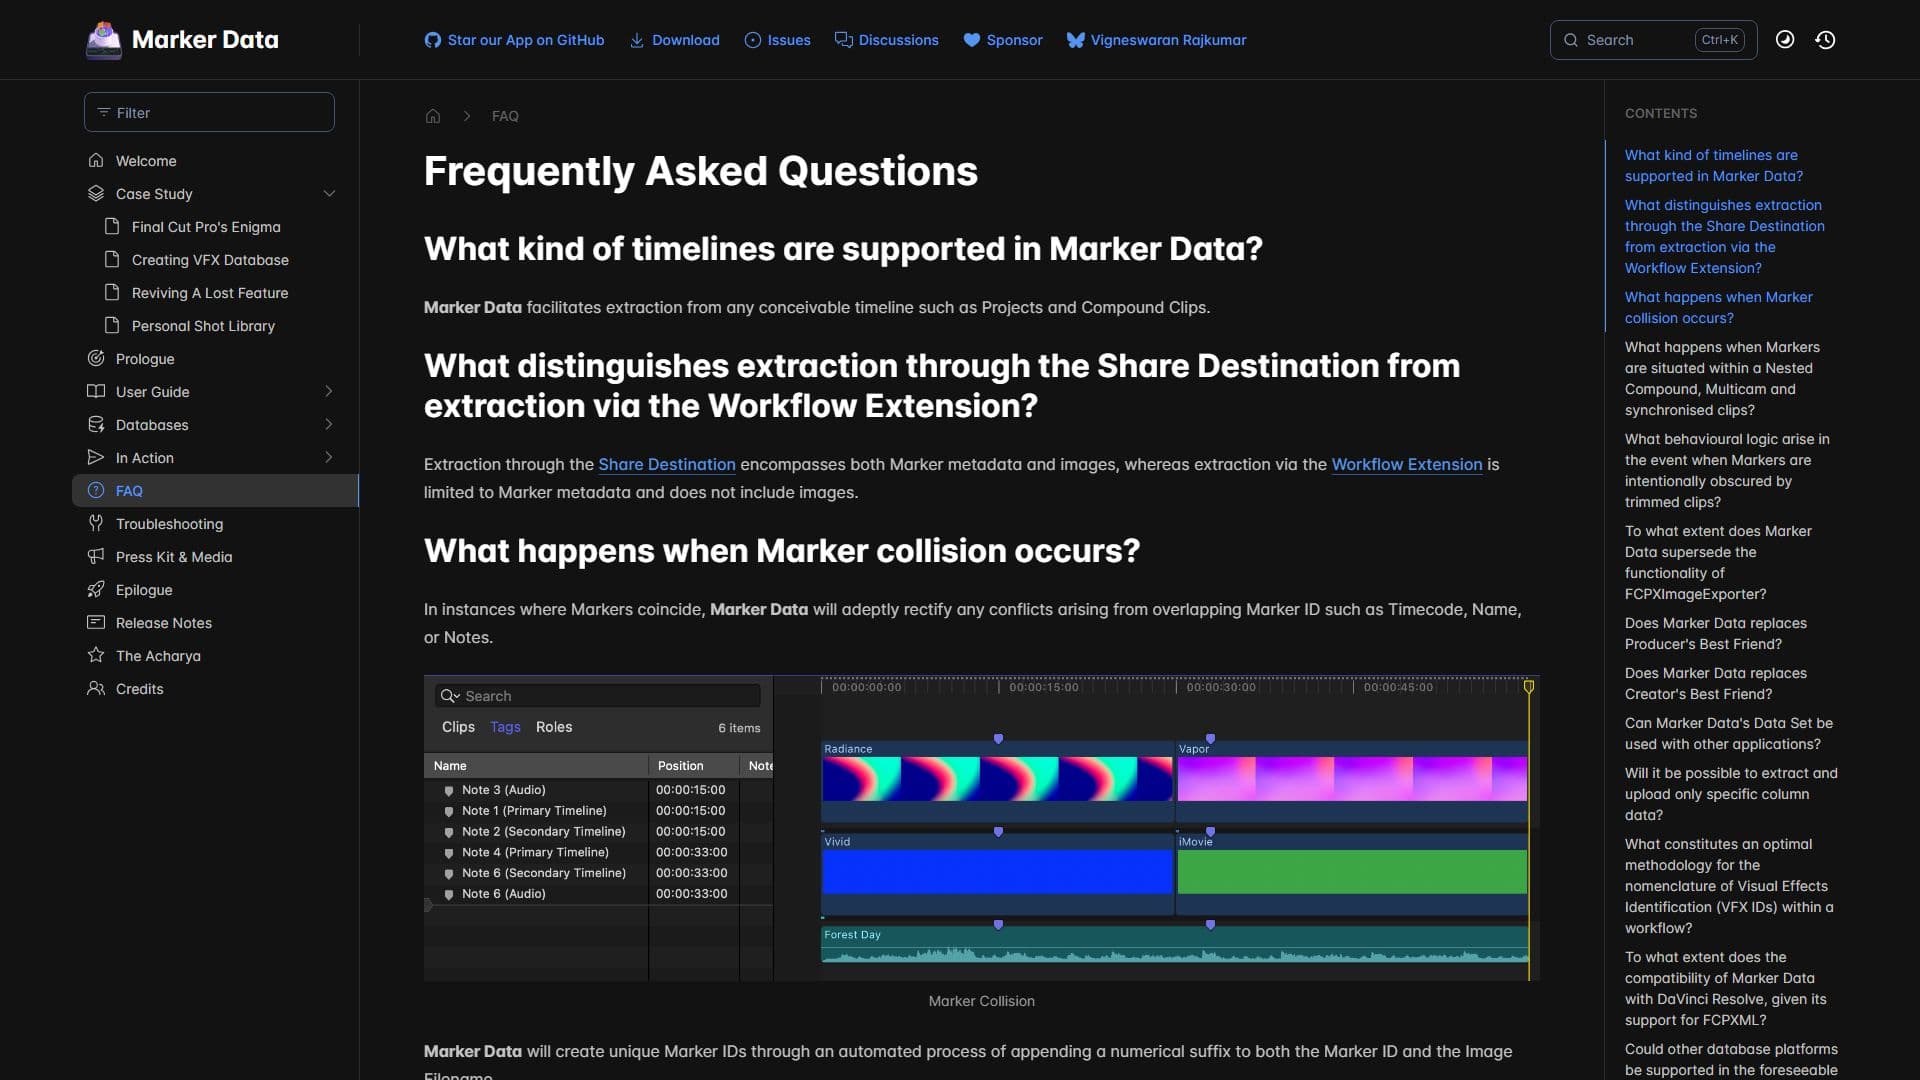Click the Filter input field
The image size is (1920, 1080).
pos(209,112)
